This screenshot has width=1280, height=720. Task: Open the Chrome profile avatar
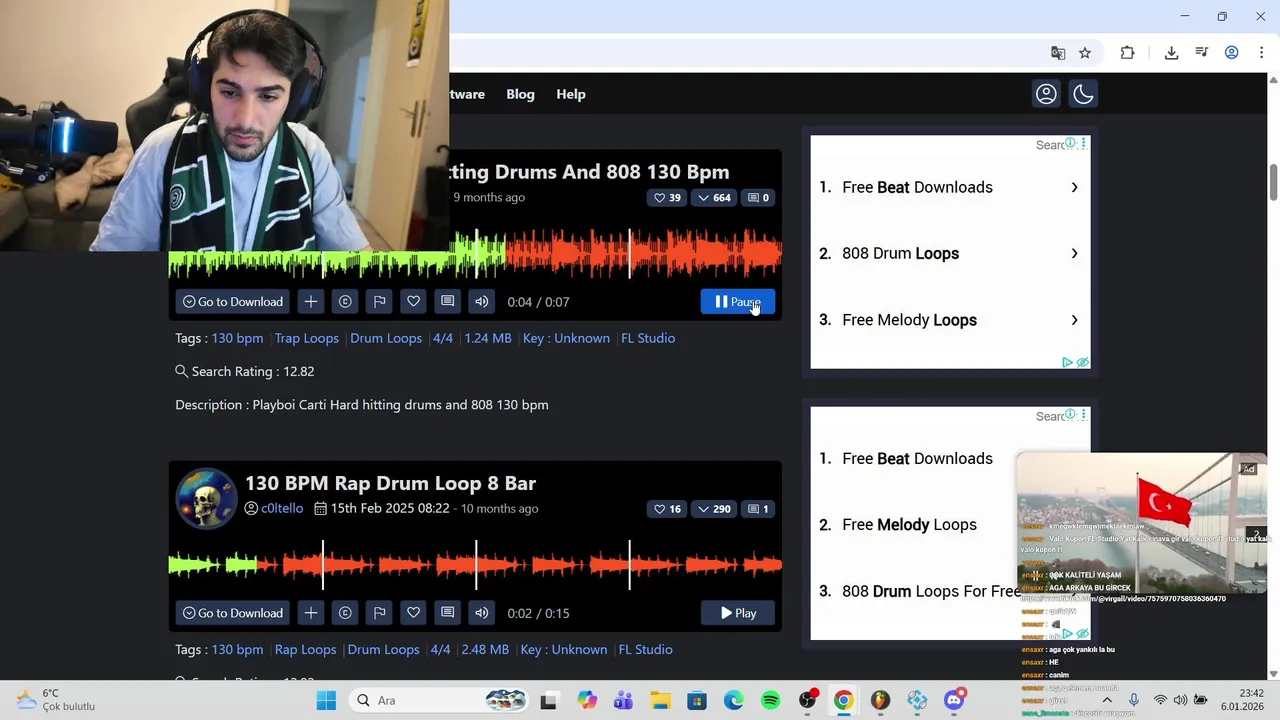pyautogui.click(x=1232, y=53)
